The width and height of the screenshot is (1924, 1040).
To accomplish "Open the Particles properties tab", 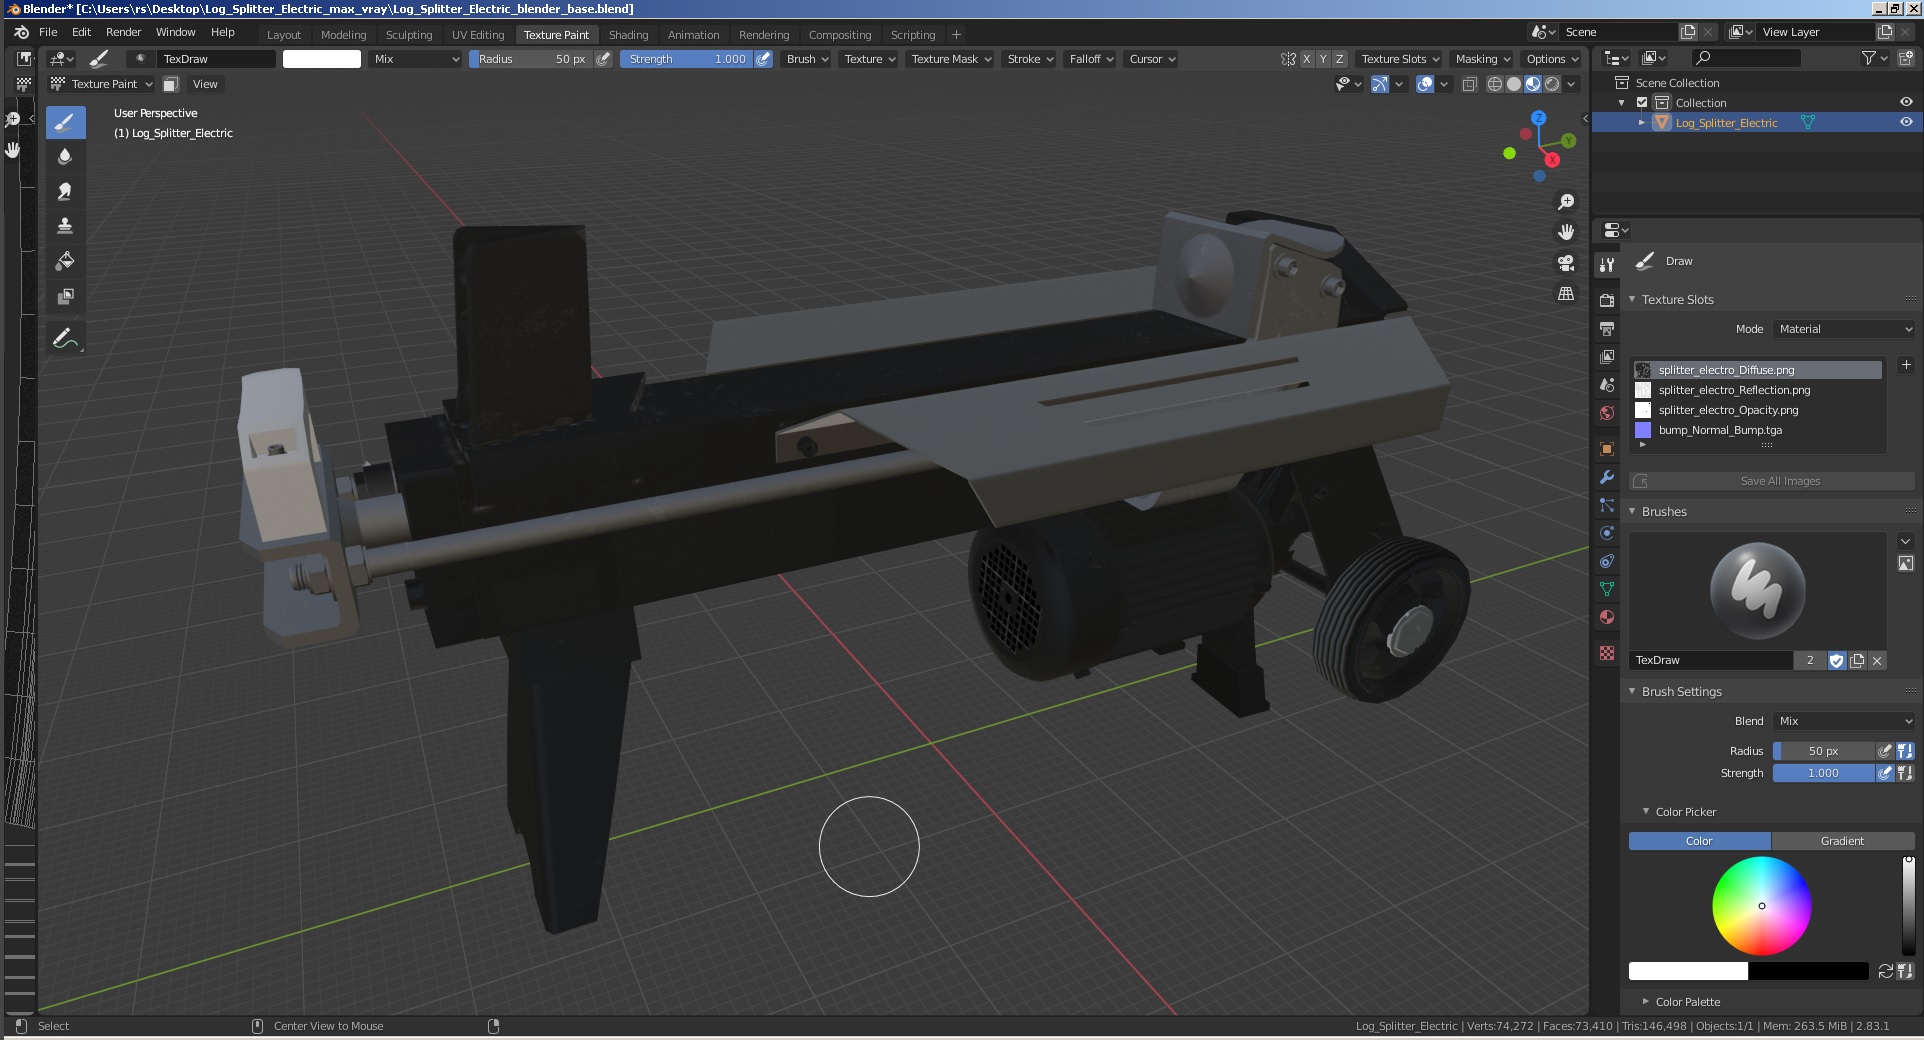I will tap(1607, 505).
